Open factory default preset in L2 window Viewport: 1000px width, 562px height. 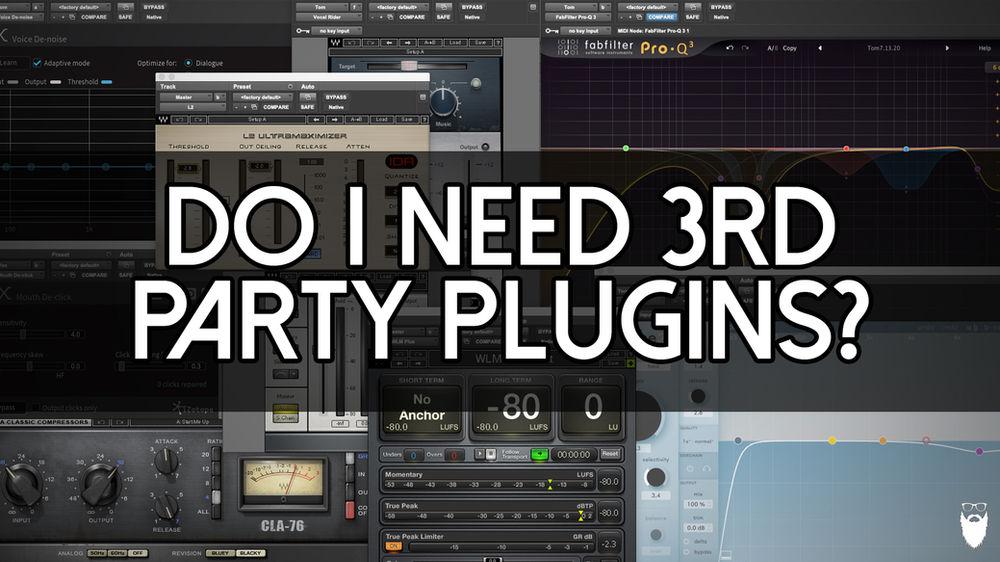click(262, 97)
